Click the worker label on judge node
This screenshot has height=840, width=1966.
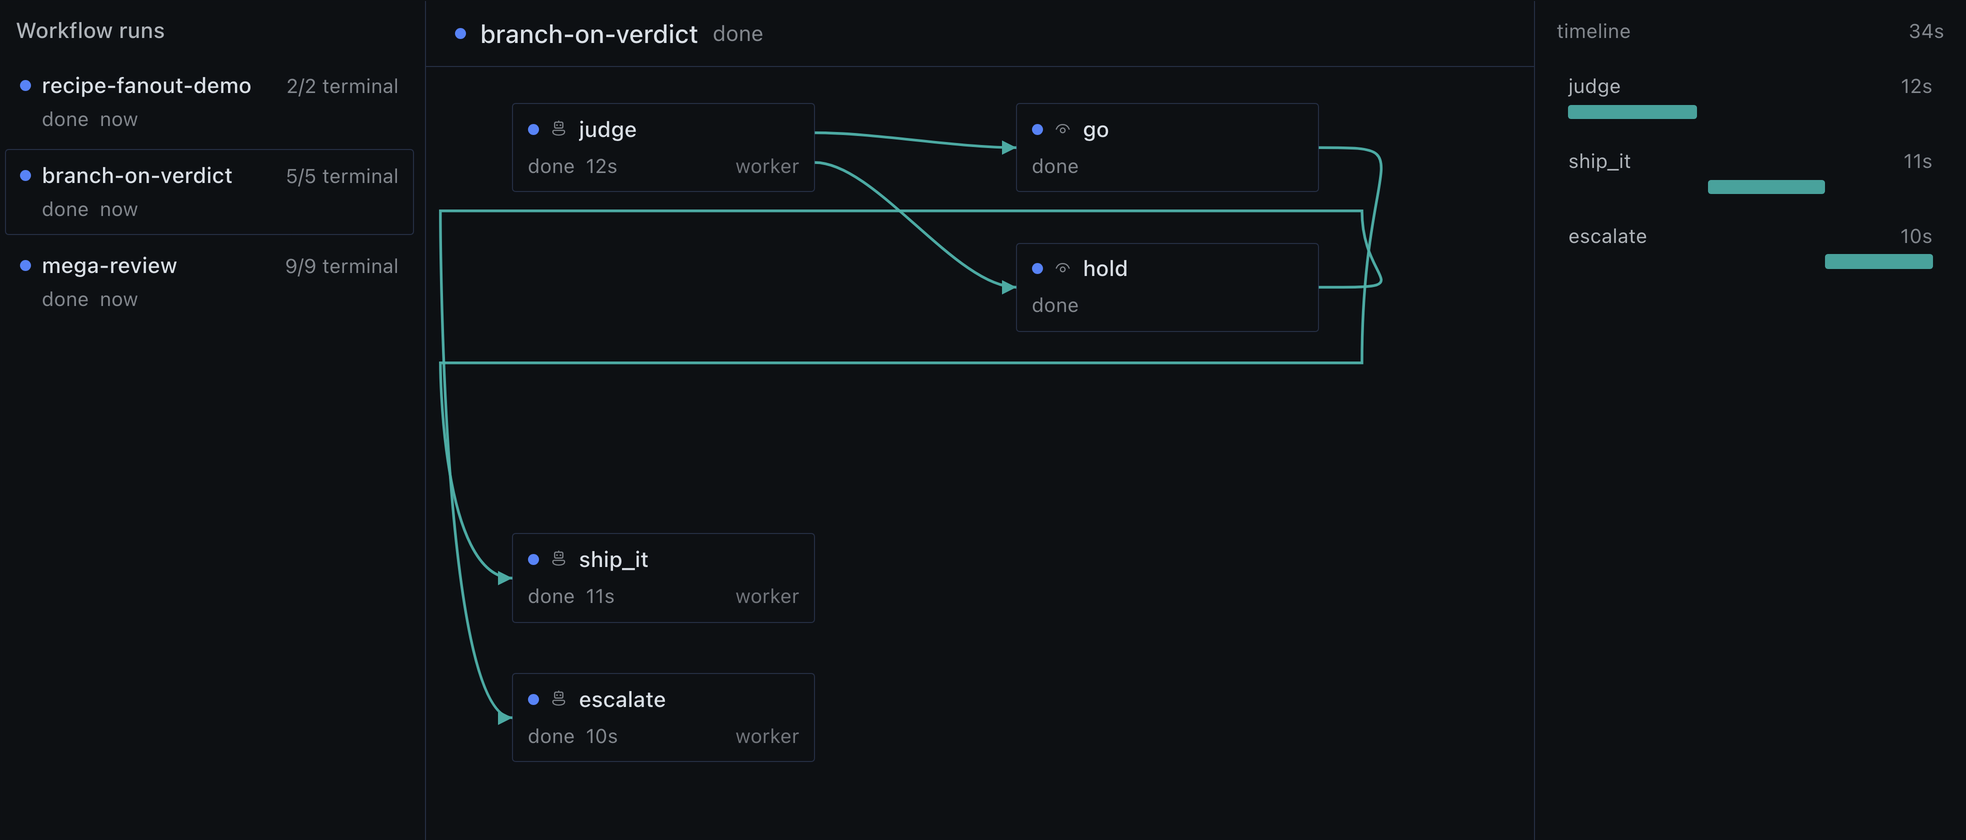767,166
